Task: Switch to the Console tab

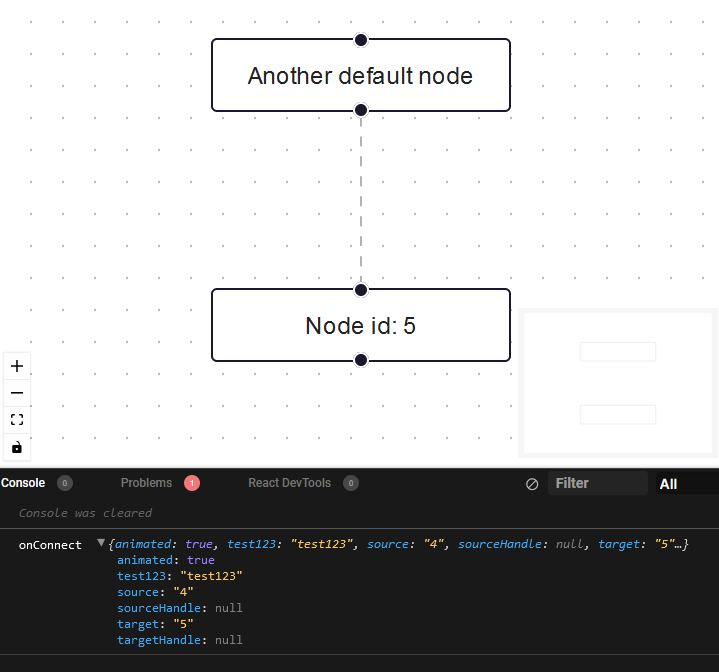Action: click(x=23, y=483)
